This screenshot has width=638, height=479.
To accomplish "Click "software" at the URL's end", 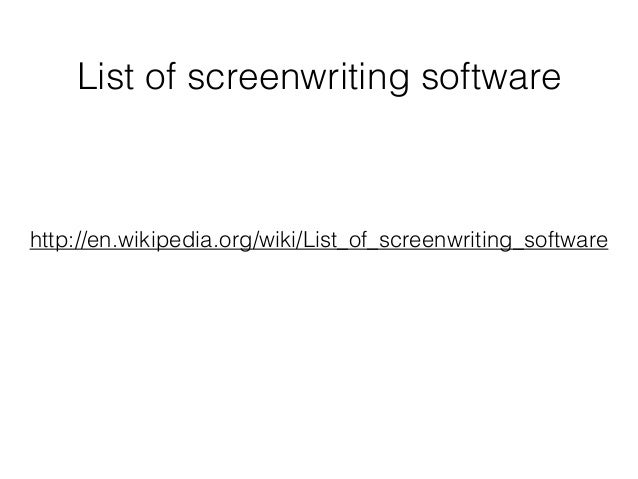I will 566,240.
